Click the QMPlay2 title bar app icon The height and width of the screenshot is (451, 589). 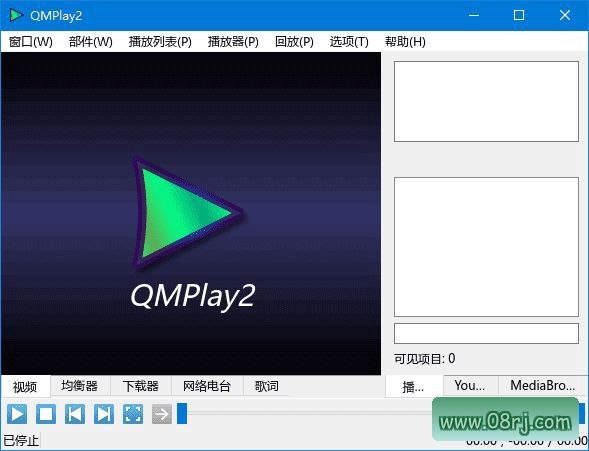tap(16, 15)
